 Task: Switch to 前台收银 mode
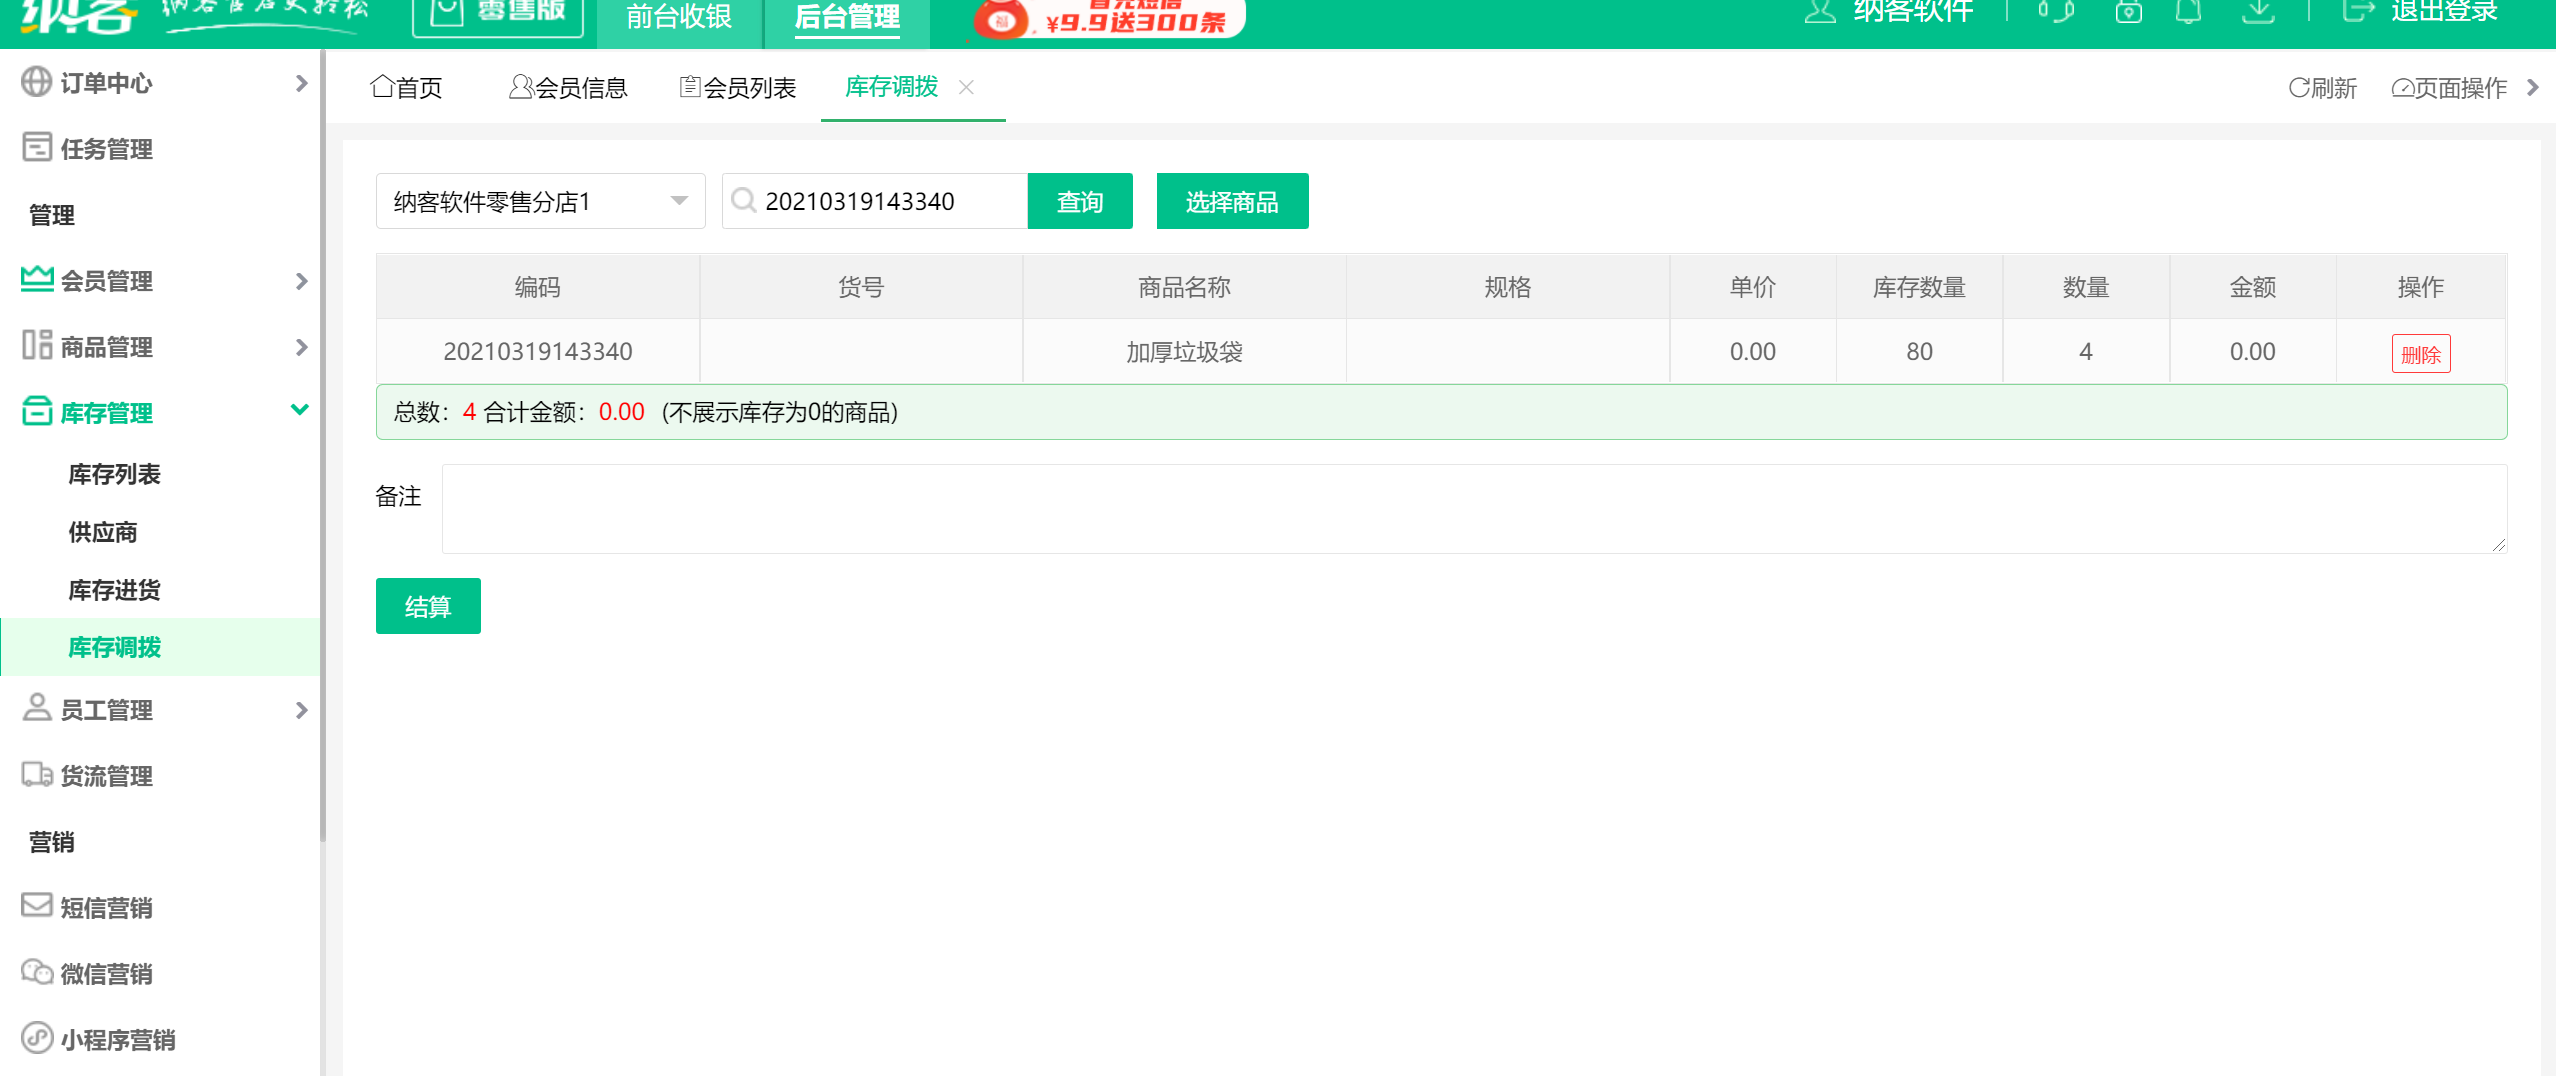point(678,17)
